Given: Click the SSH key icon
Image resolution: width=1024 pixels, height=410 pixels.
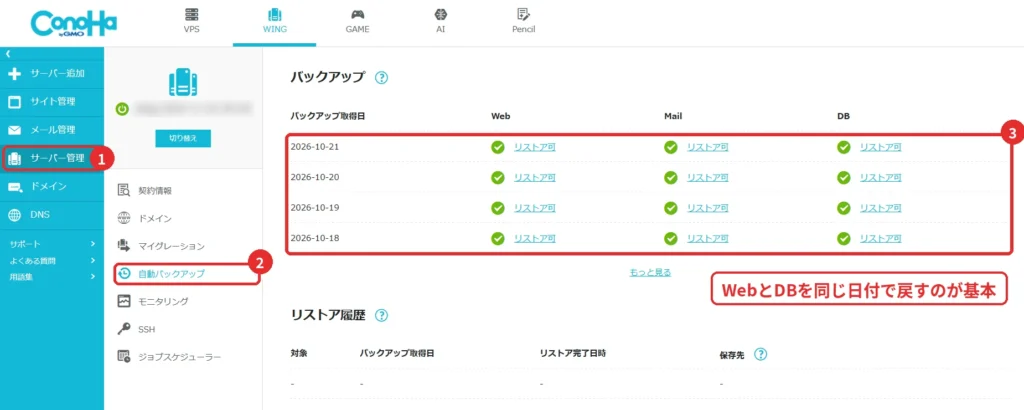Looking at the screenshot, I should pos(124,329).
